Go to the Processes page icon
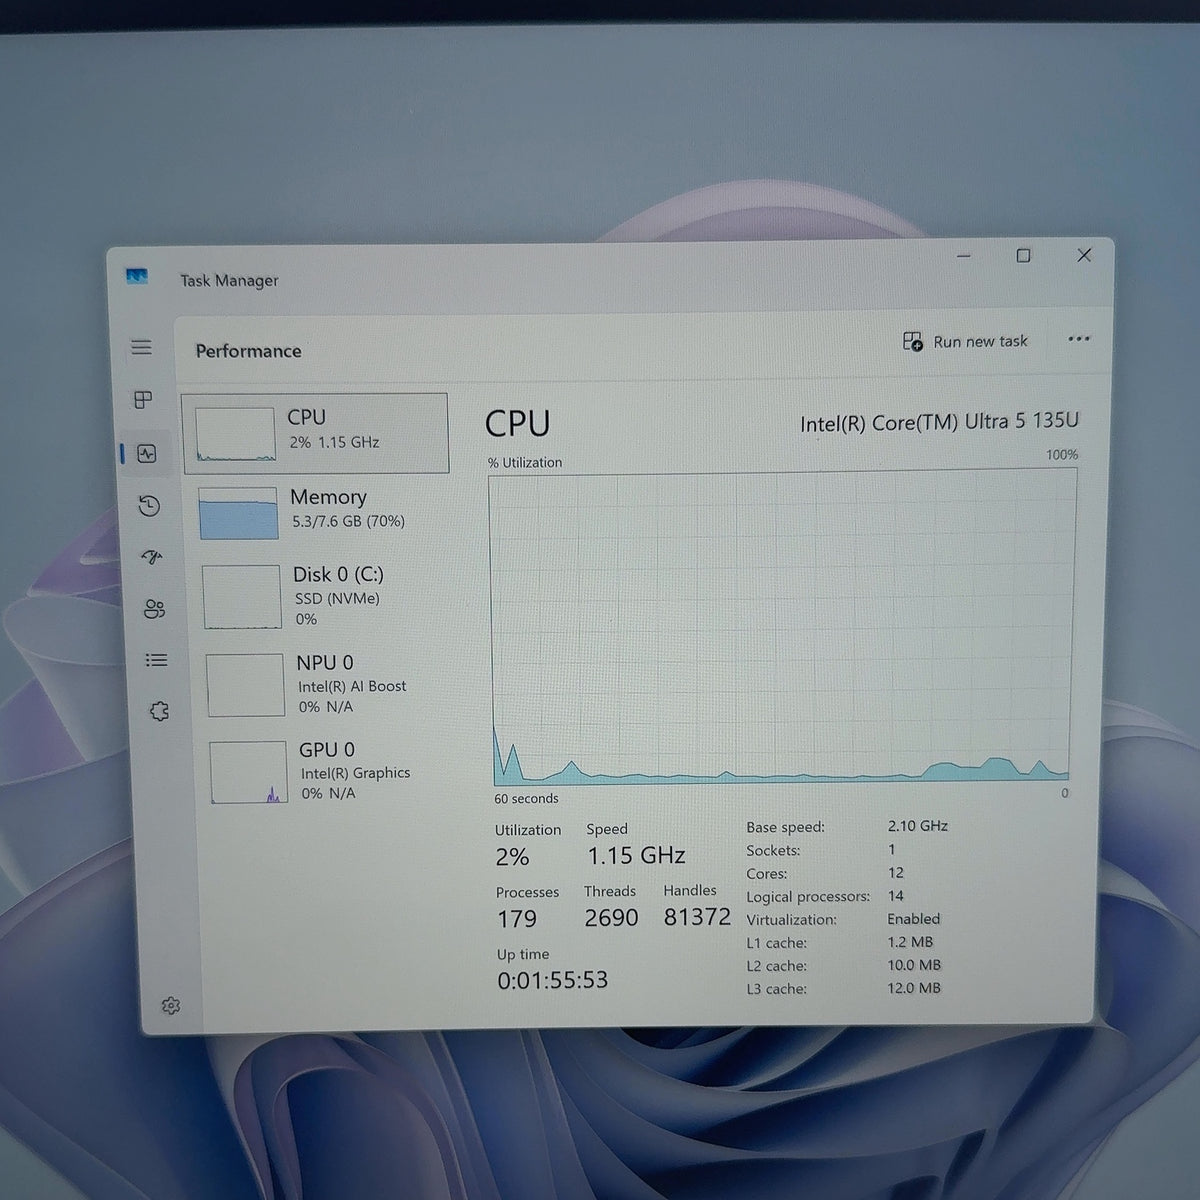The width and height of the screenshot is (1200, 1200). (x=144, y=400)
